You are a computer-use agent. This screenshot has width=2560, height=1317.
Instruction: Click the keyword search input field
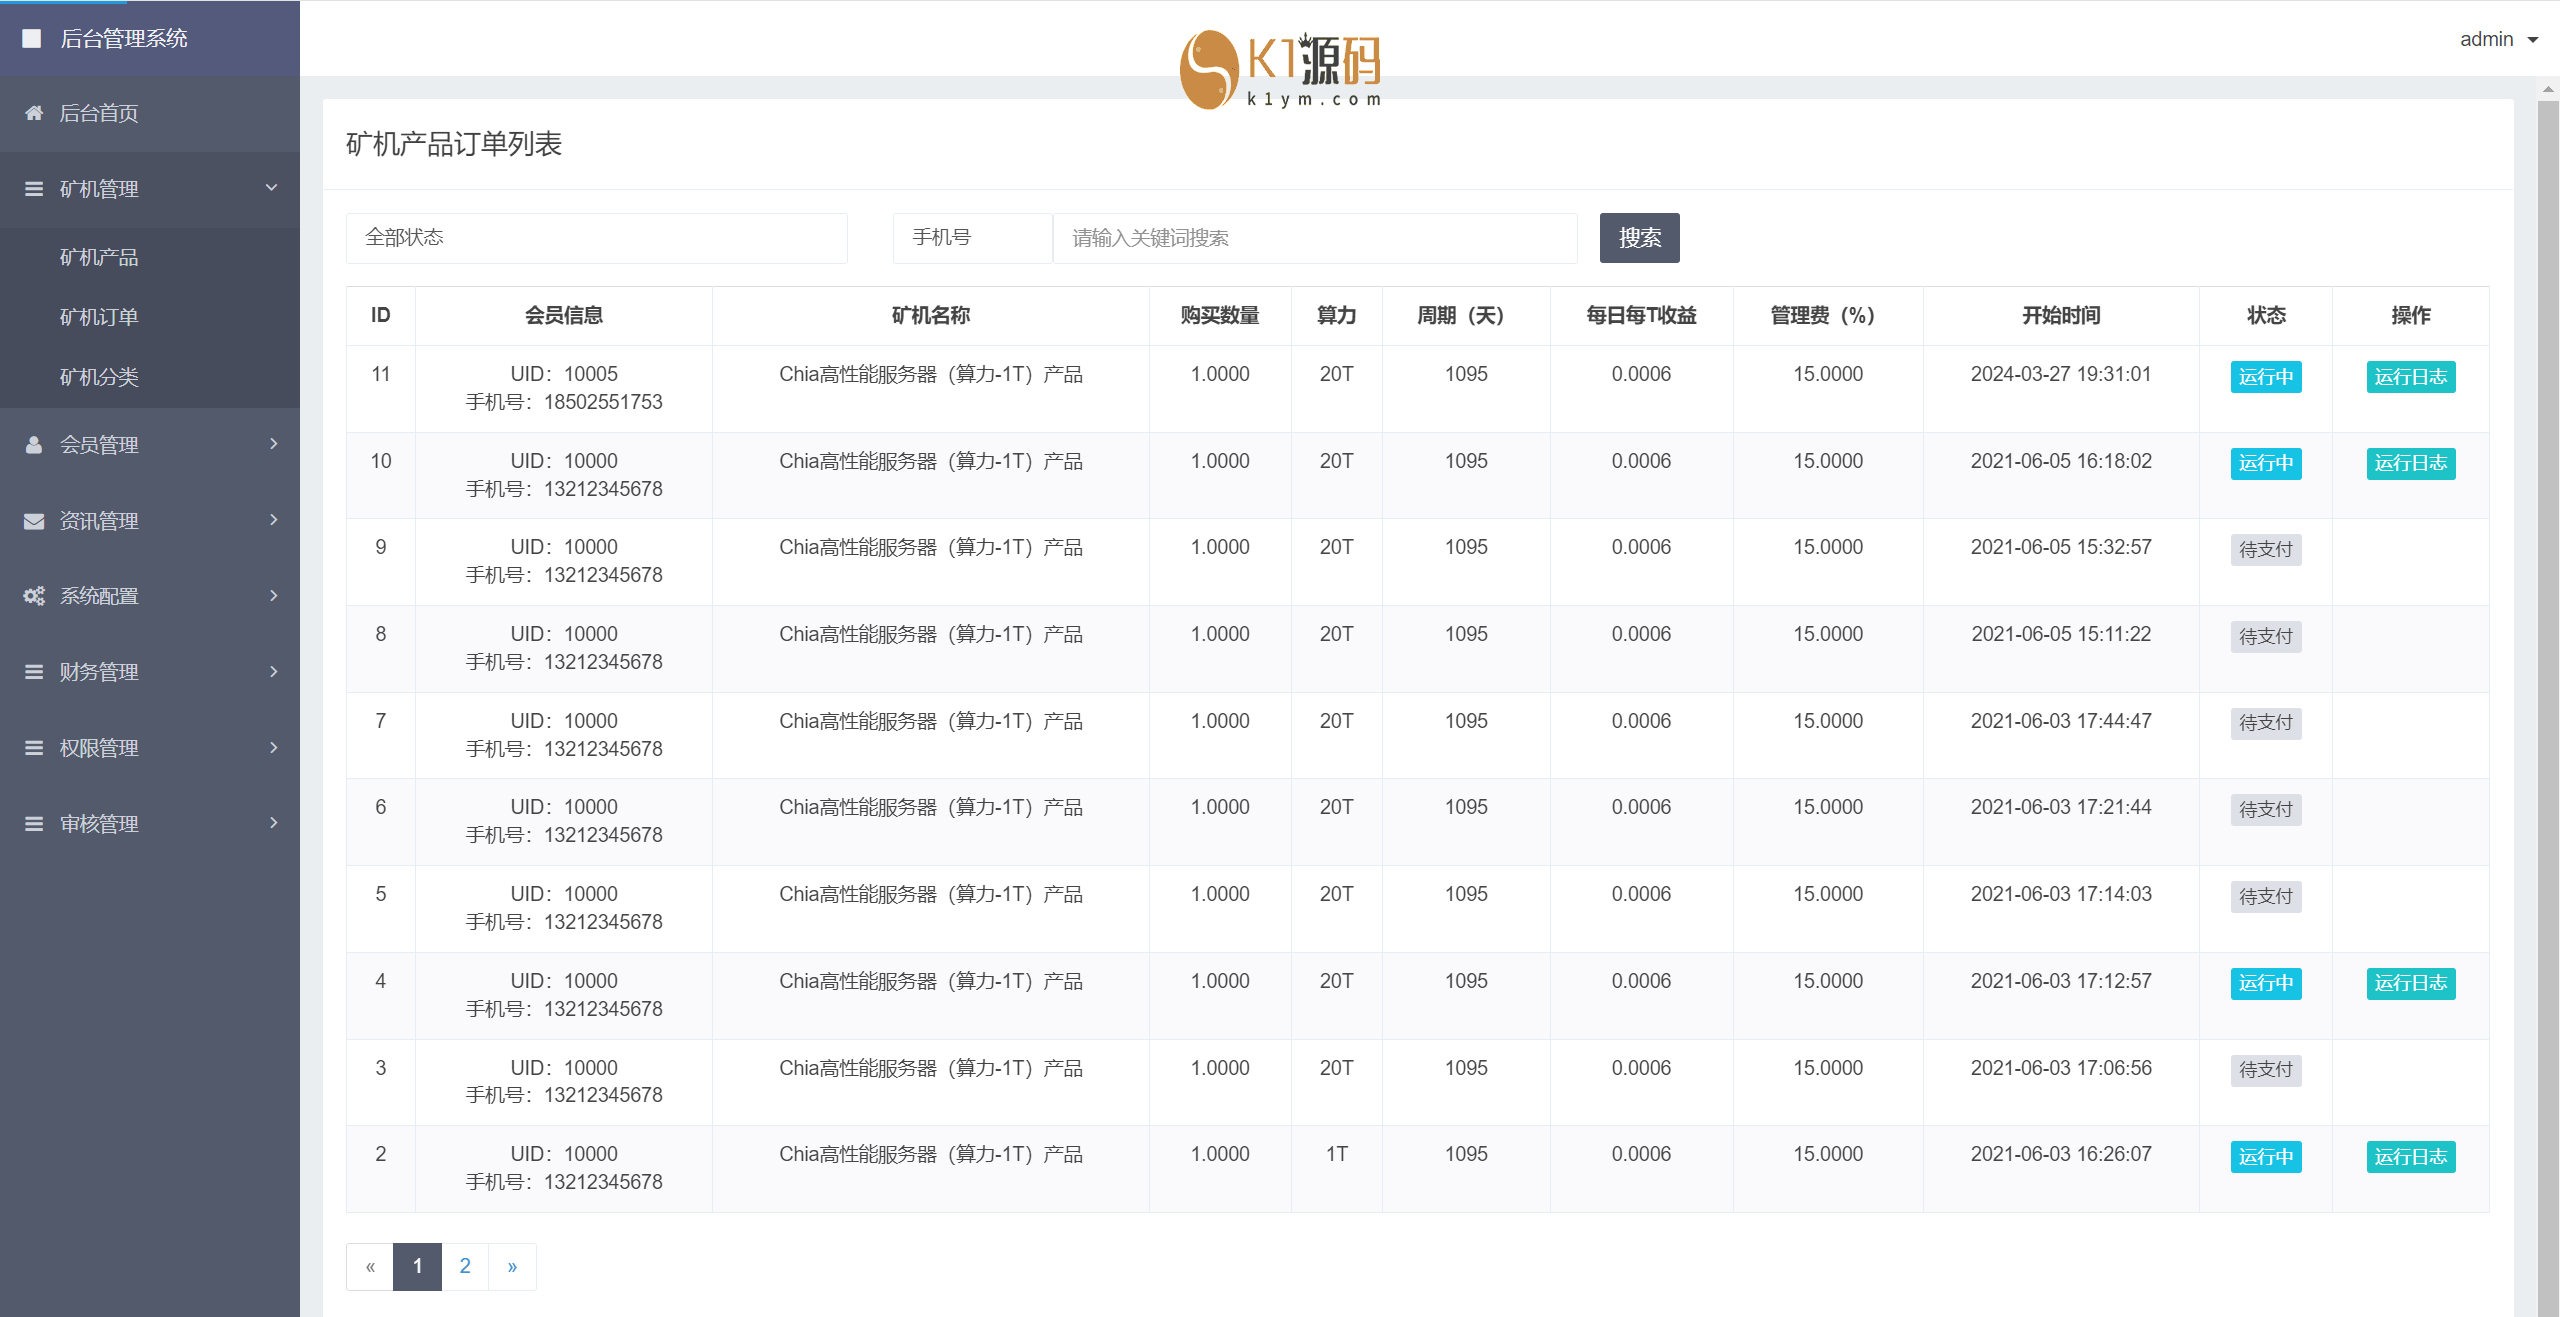pos(1314,238)
